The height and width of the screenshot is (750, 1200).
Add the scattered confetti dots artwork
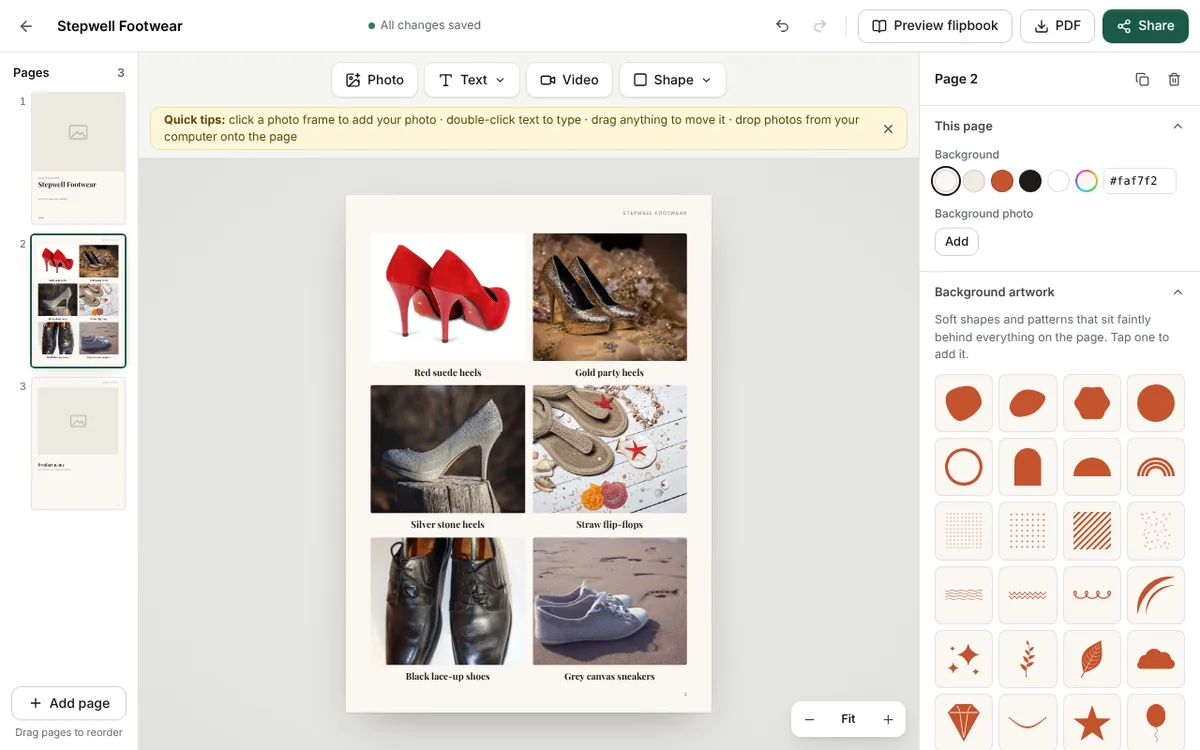click(x=1156, y=531)
